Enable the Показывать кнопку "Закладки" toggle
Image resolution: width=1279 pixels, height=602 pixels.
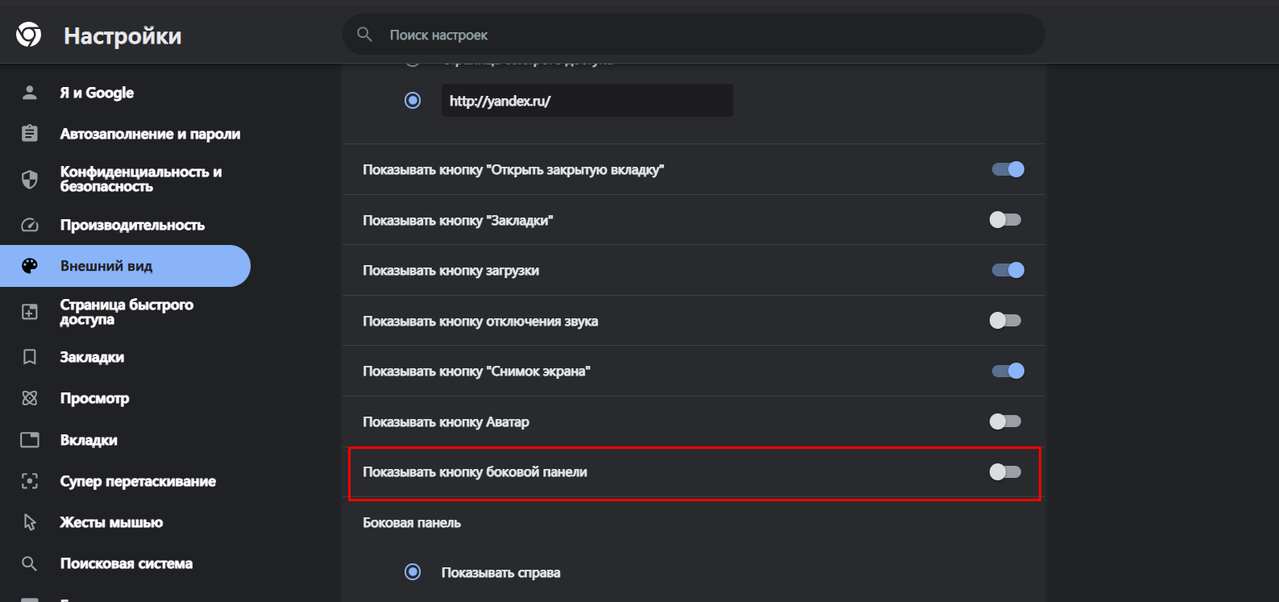1005,220
